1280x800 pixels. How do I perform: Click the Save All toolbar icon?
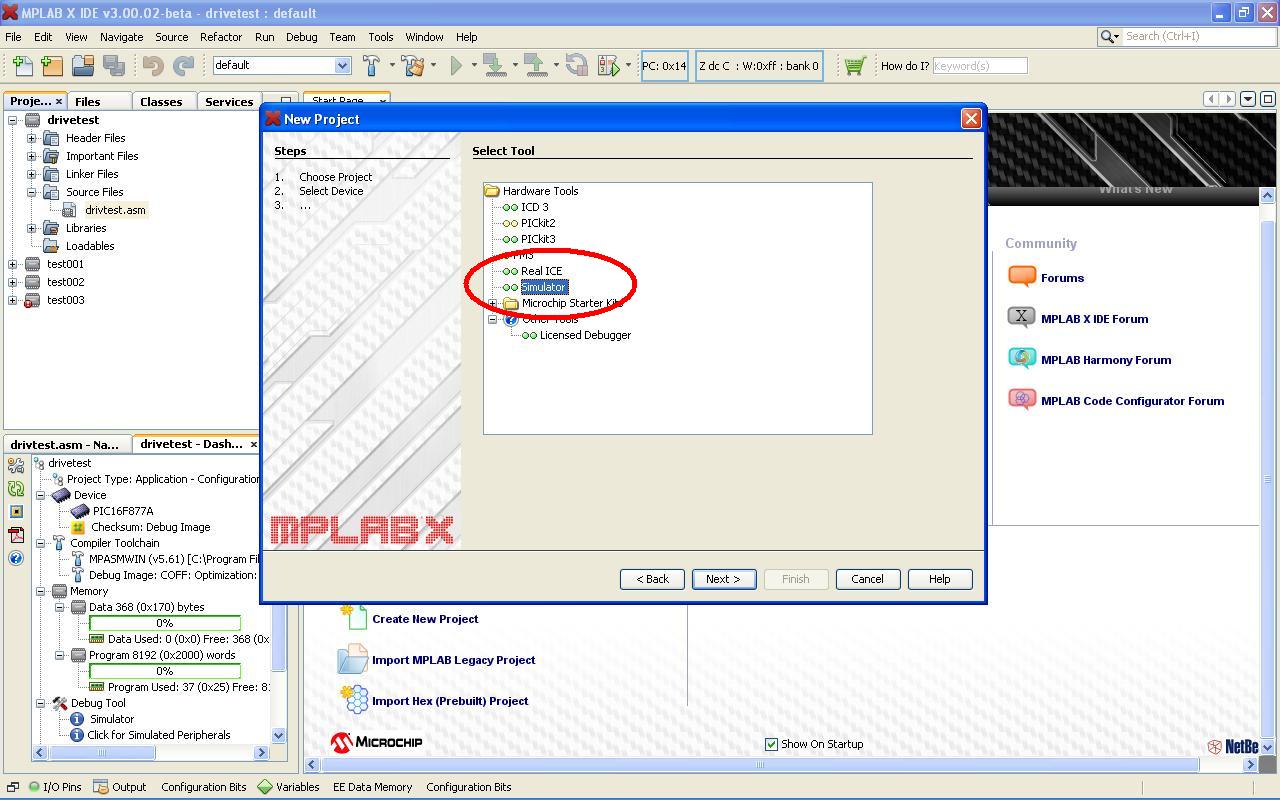114,66
